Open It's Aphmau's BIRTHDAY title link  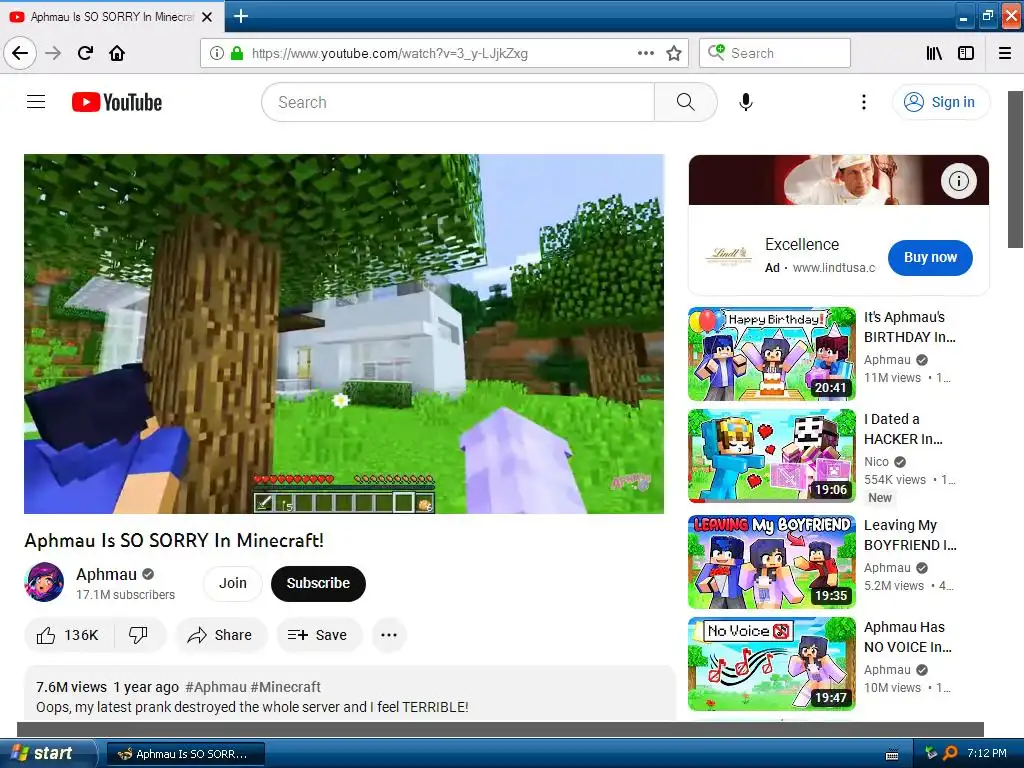910,327
